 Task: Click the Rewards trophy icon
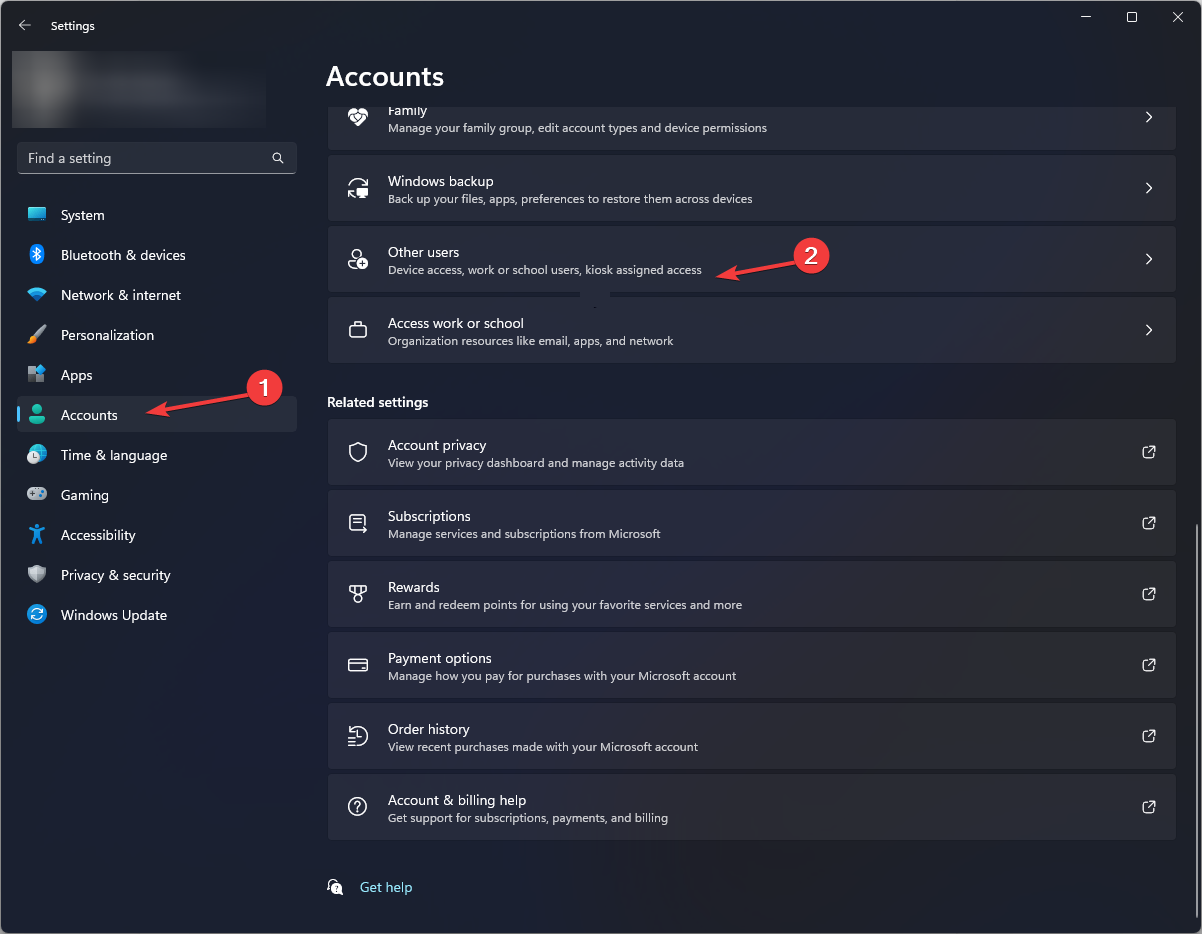pyautogui.click(x=358, y=594)
